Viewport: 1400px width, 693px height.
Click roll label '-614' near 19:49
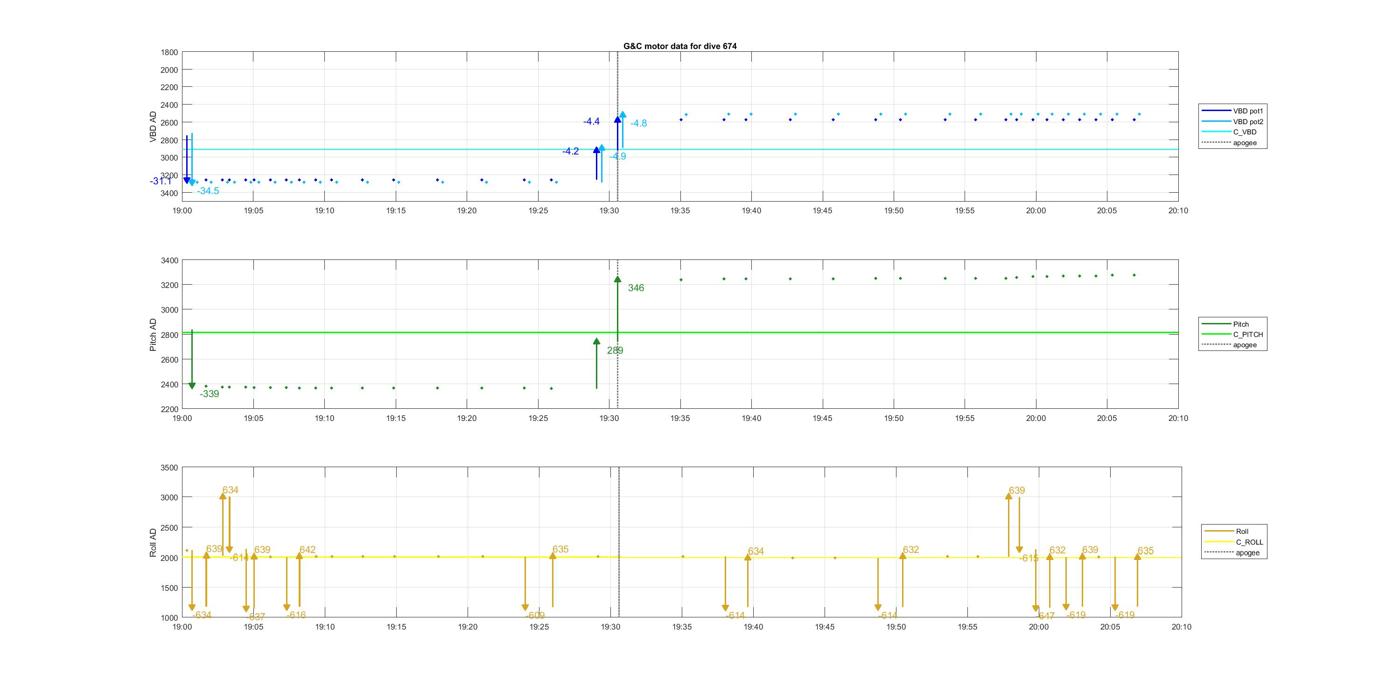click(x=888, y=615)
